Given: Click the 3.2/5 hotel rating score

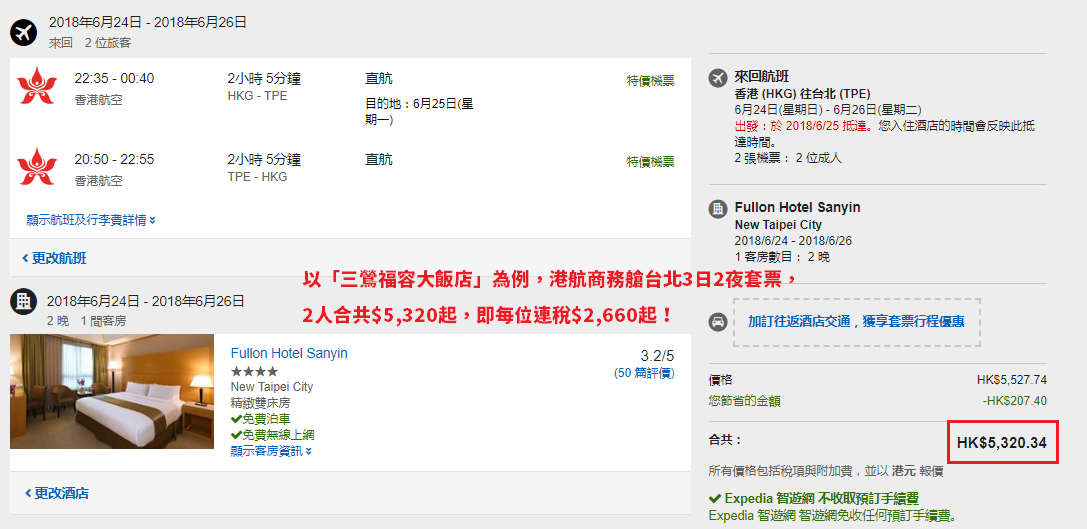Looking at the screenshot, I should [x=657, y=356].
